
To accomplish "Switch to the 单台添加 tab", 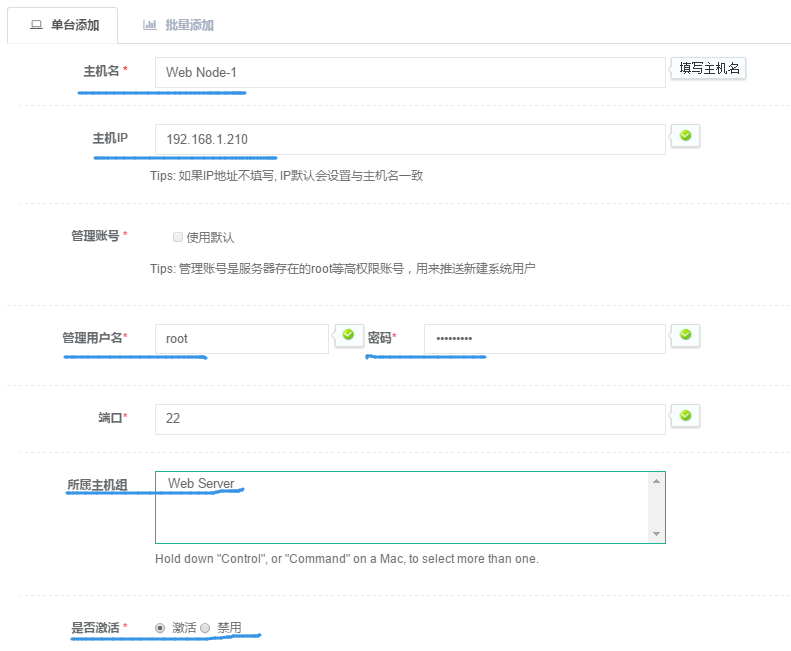I will [63, 25].
